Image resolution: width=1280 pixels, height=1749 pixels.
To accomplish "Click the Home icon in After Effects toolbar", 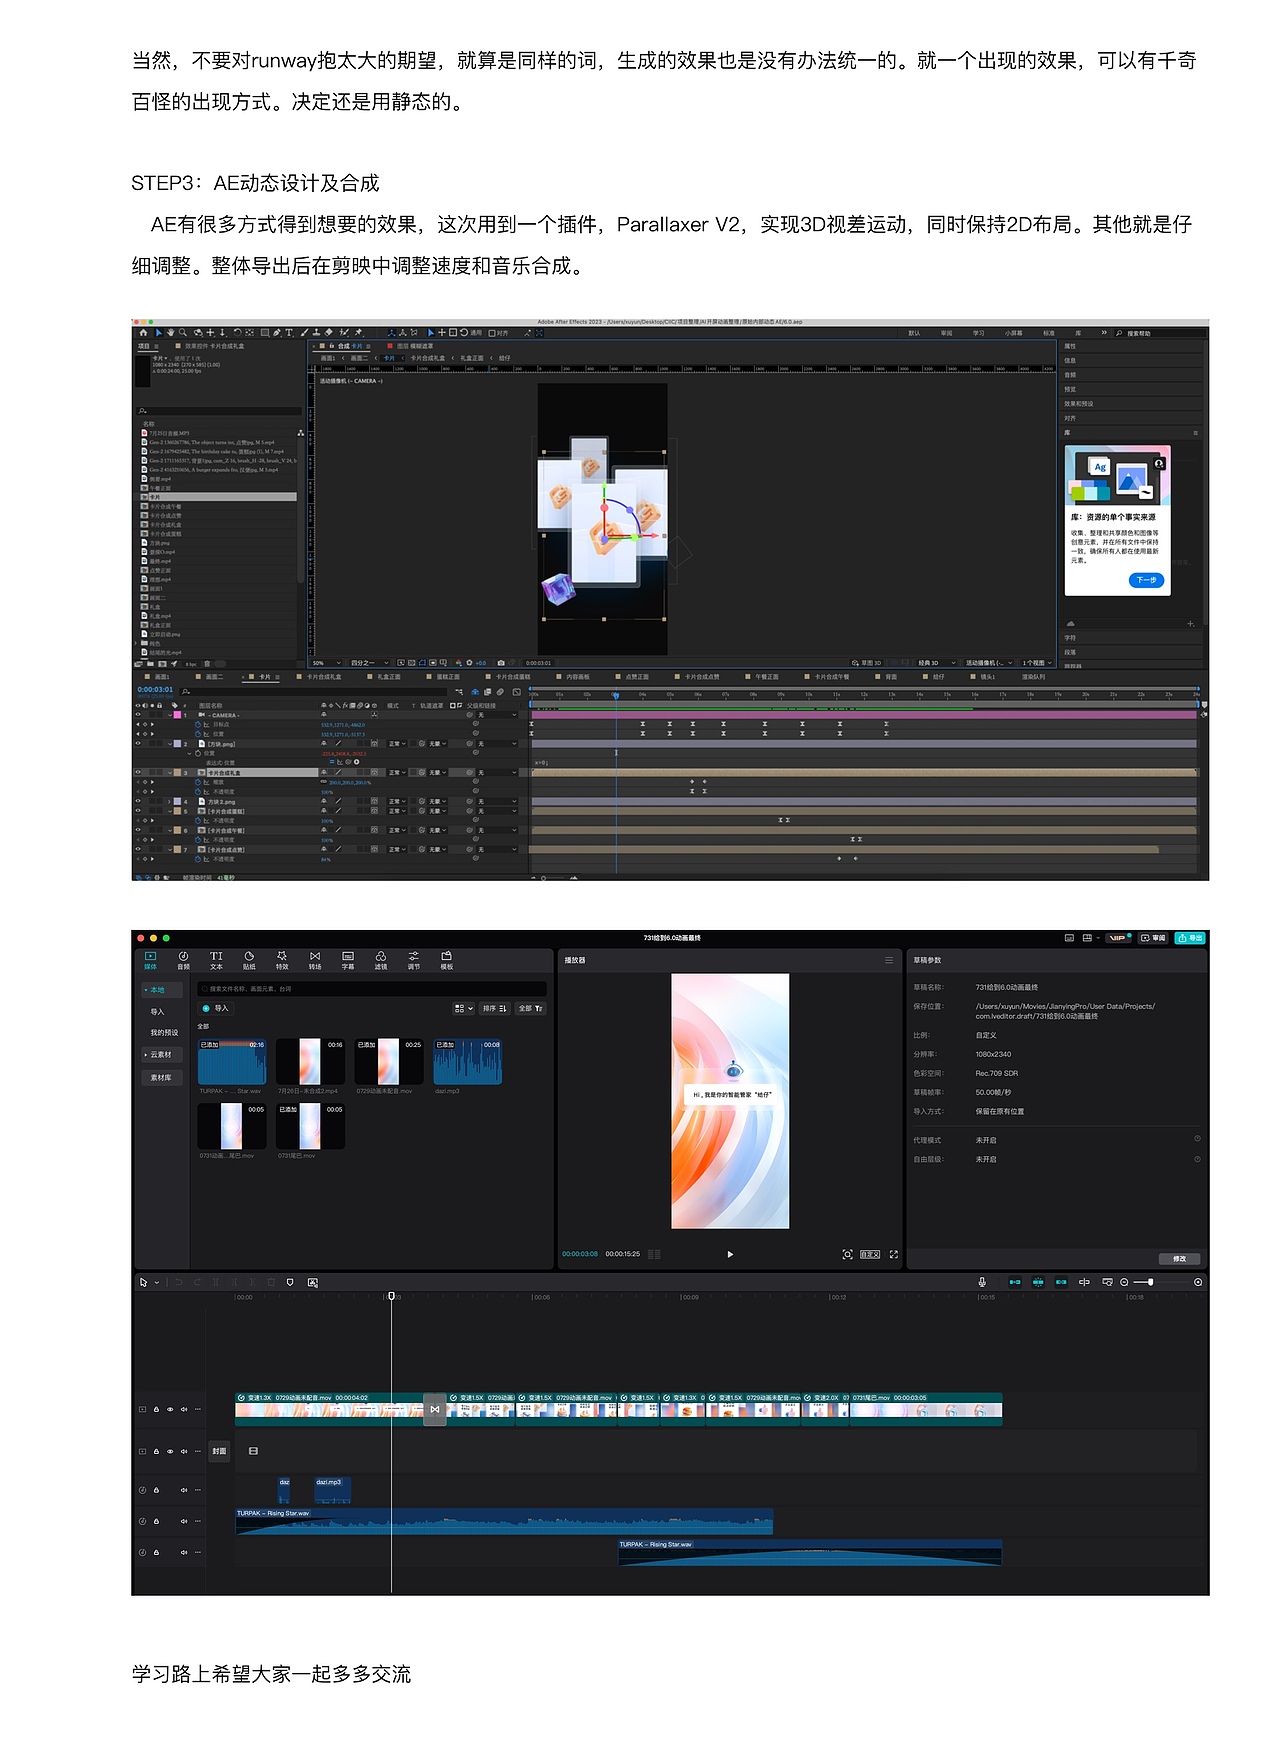I will pyautogui.click(x=143, y=332).
